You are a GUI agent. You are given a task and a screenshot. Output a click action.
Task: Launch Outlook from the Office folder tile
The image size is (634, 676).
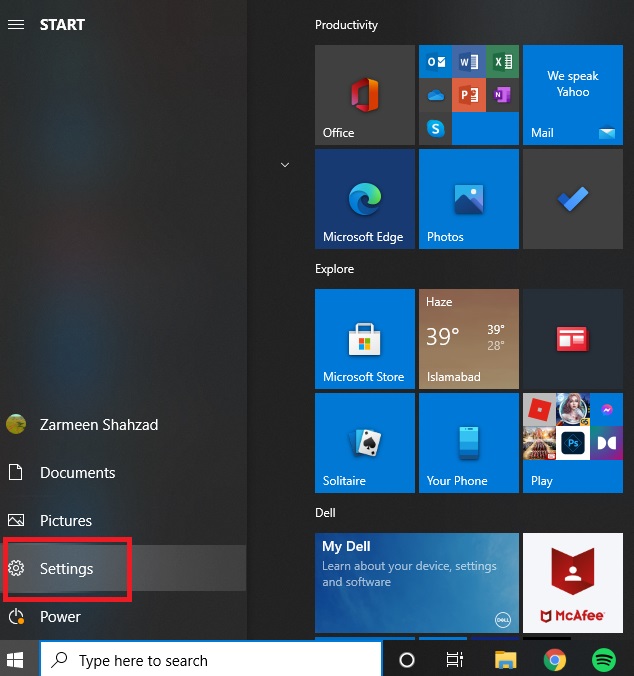435,62
